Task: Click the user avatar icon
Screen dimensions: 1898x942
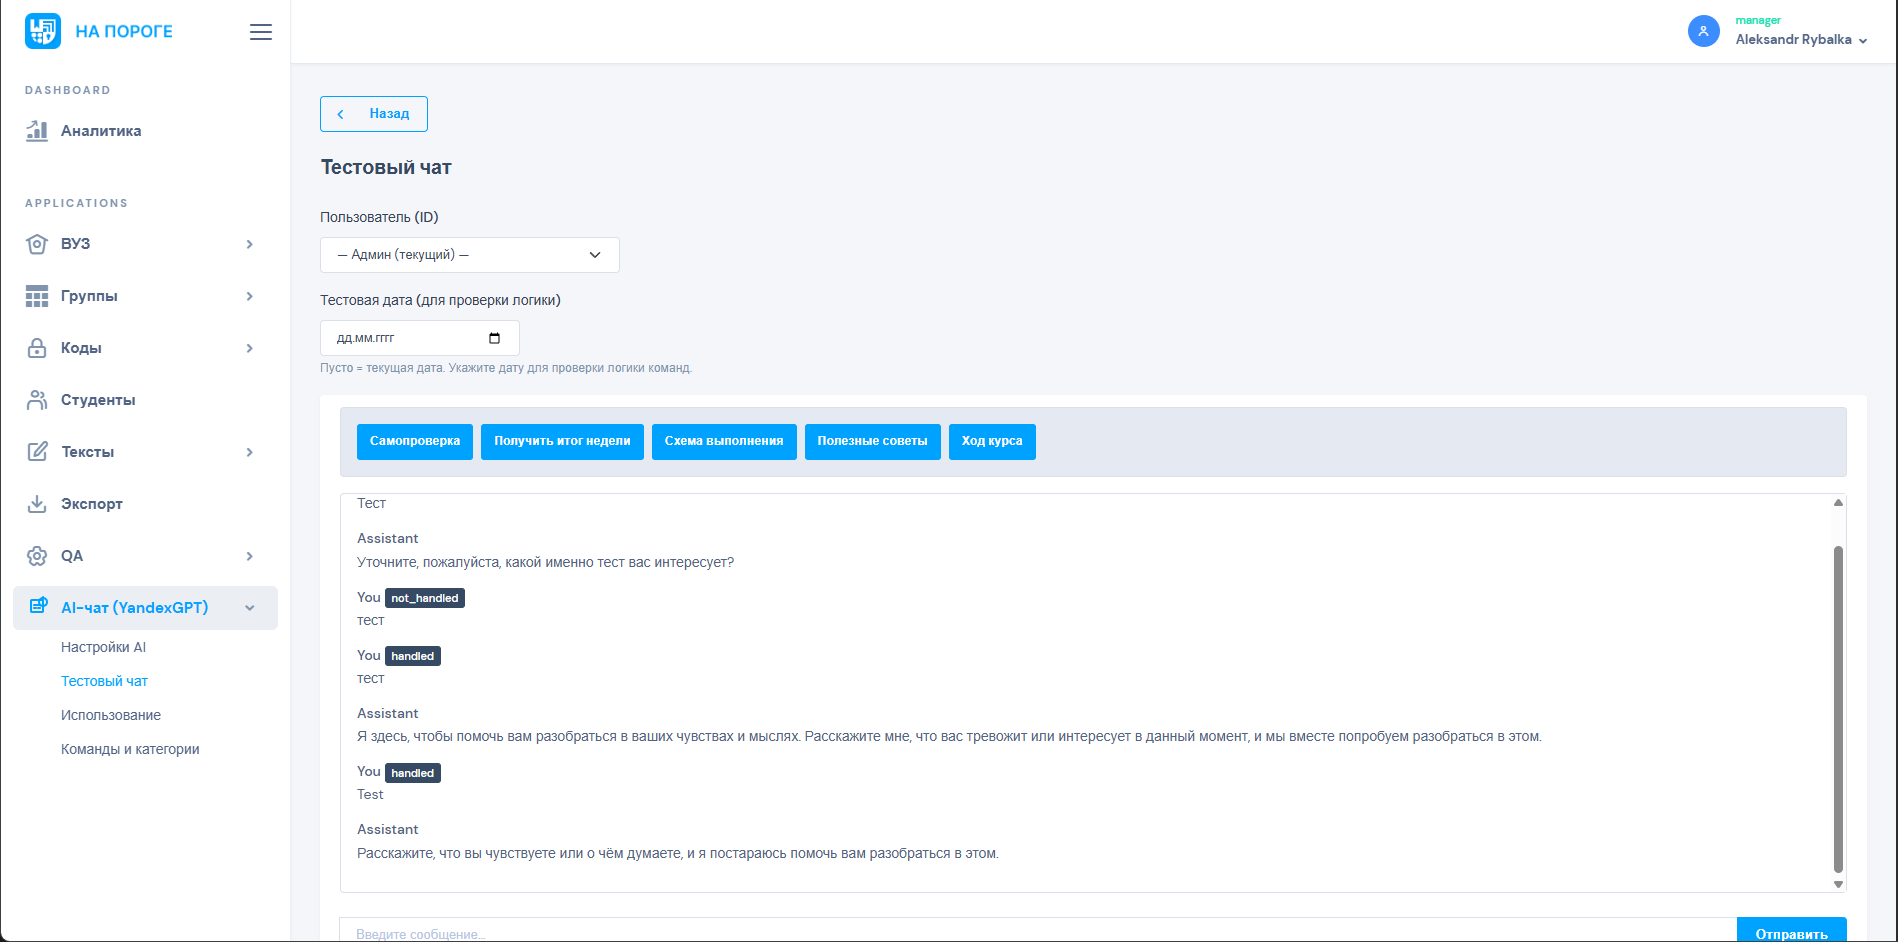Action: coord(1703,31)
